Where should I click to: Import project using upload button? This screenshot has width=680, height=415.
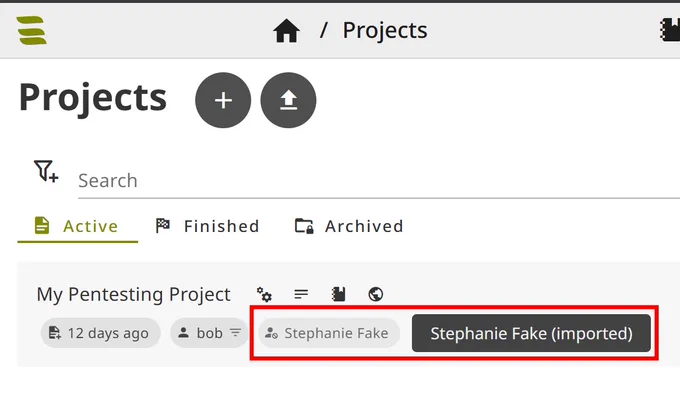click(288, 100)
